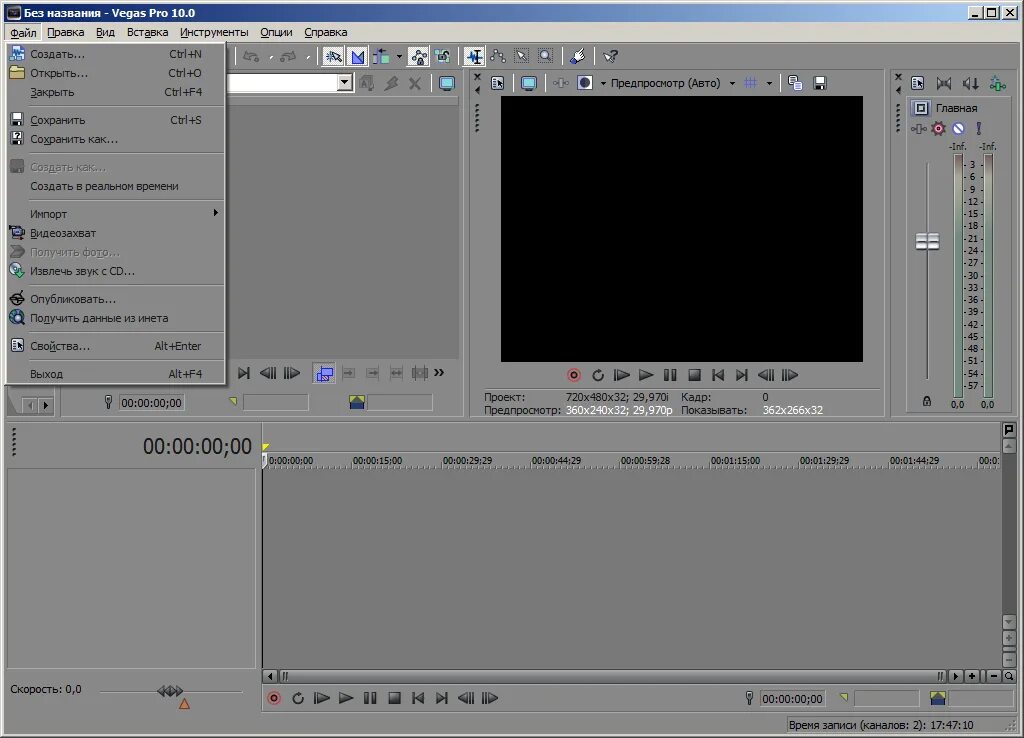Choose Выход to exit Vegas
Image resolution: width=1024 pixels, height=738 pixels.
[x=115, y=374]
